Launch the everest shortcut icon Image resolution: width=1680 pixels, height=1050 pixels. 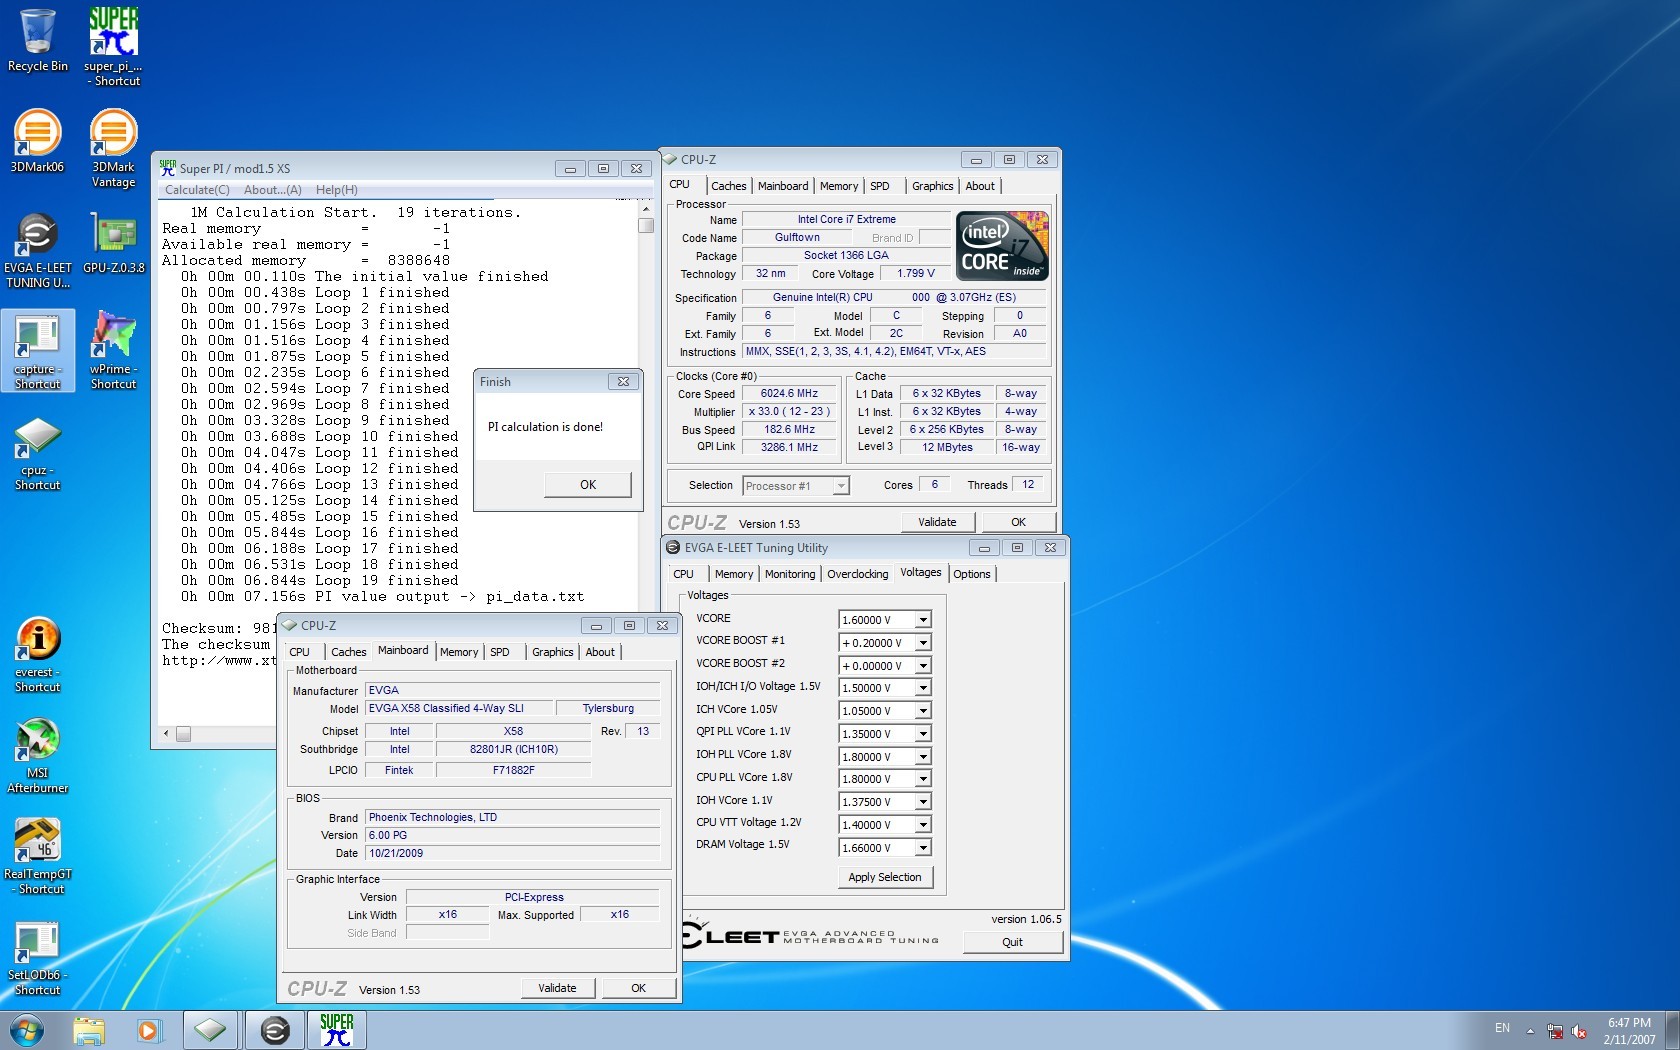pos(37,640)
